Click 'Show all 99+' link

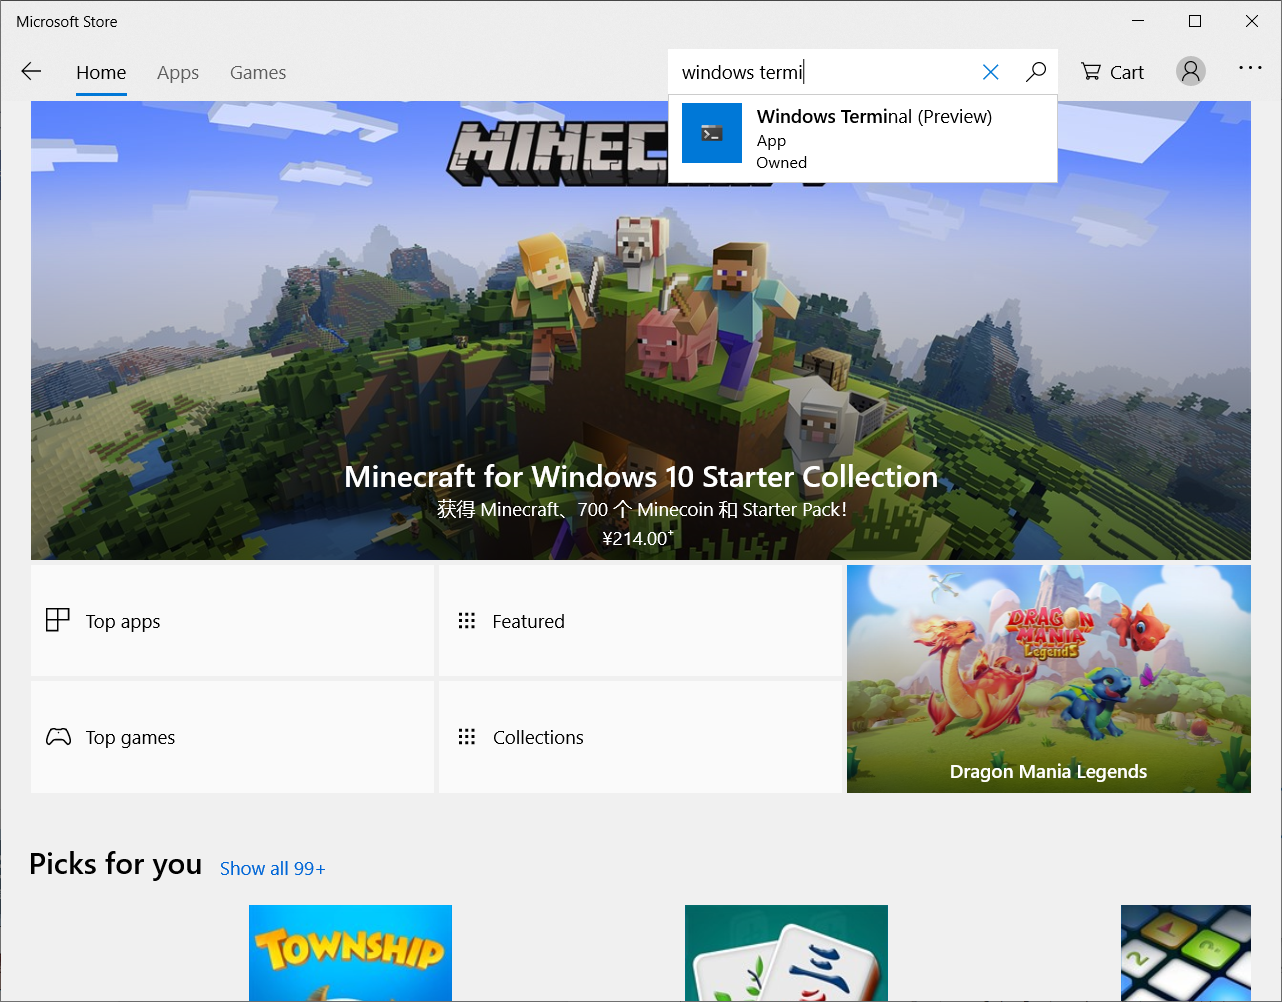[x=273, y=868]
